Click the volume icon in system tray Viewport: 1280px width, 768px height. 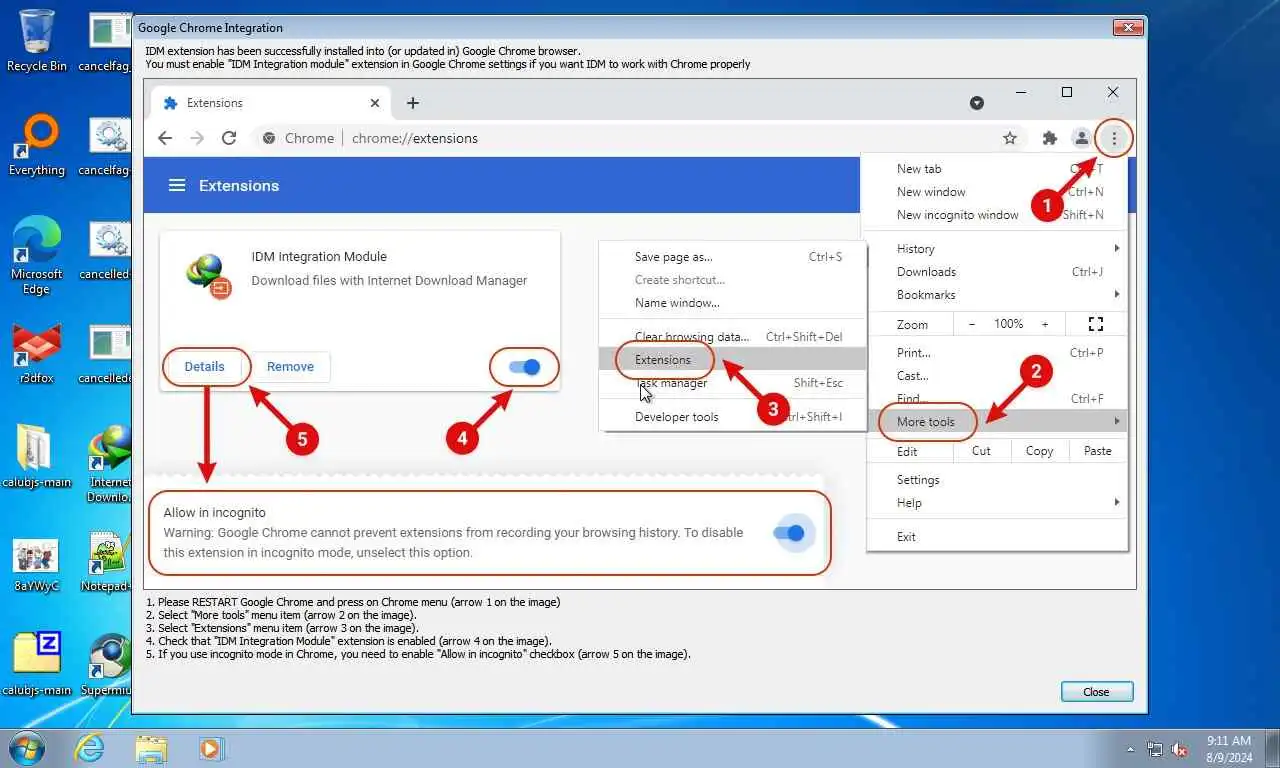pos(1179,748)
